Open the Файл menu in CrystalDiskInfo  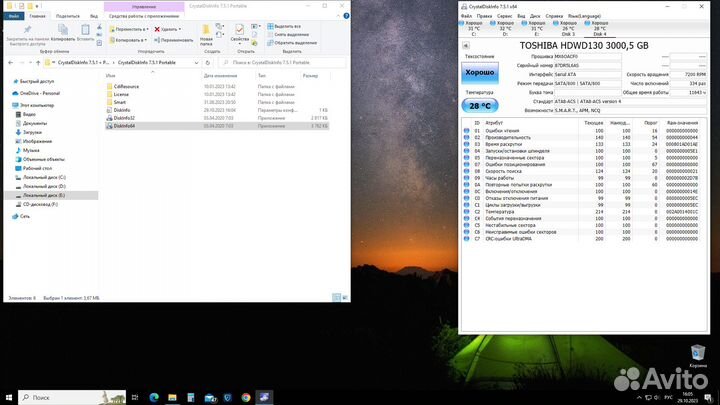(x=466, y=16)
